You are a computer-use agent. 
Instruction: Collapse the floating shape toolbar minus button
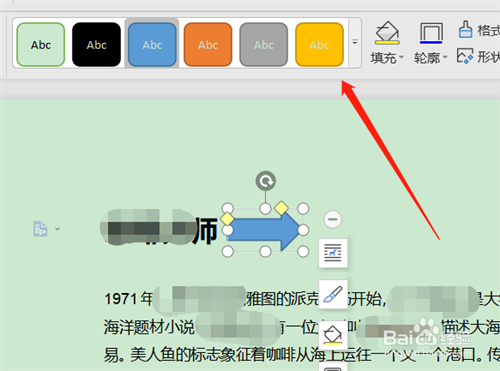coord(333,219)
